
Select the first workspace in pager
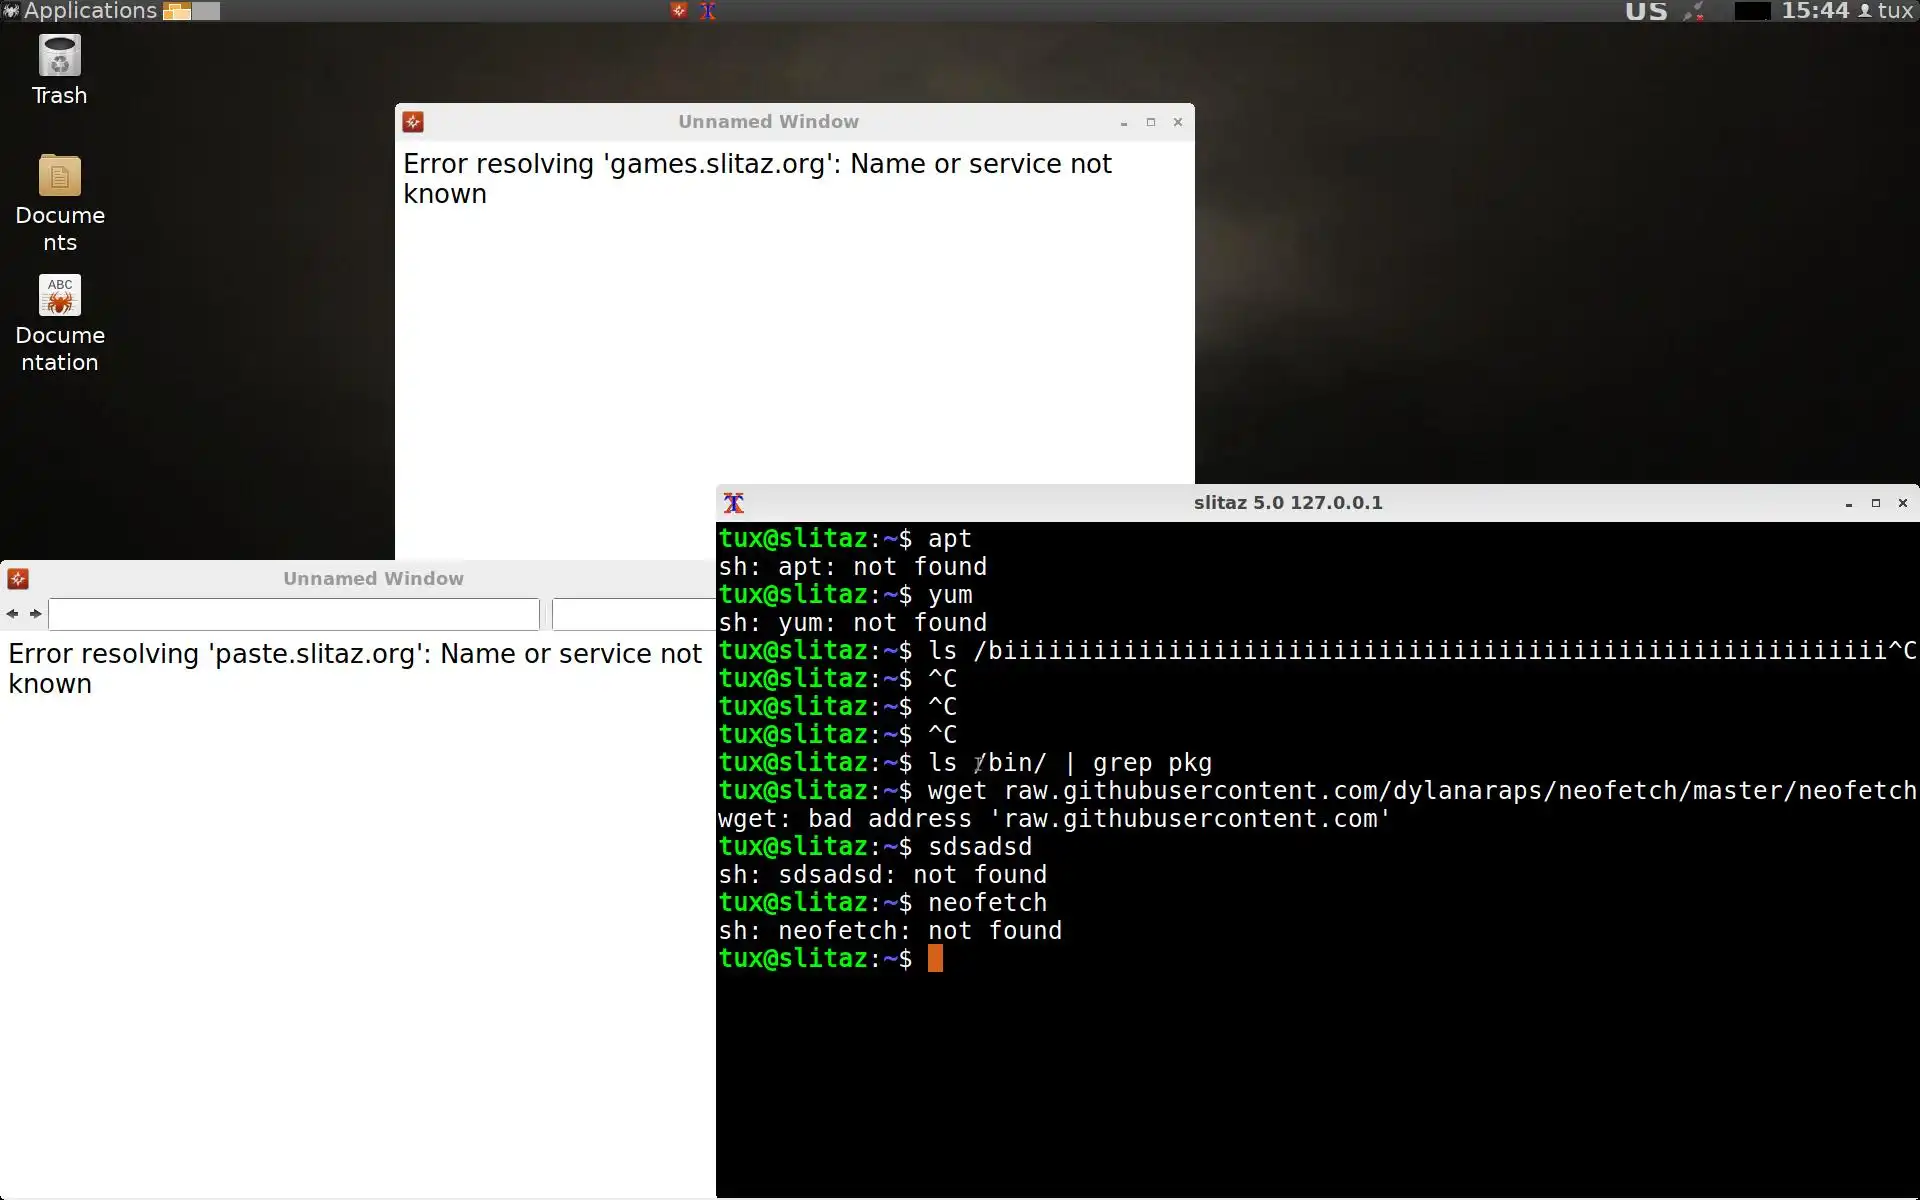pos(177,11)
